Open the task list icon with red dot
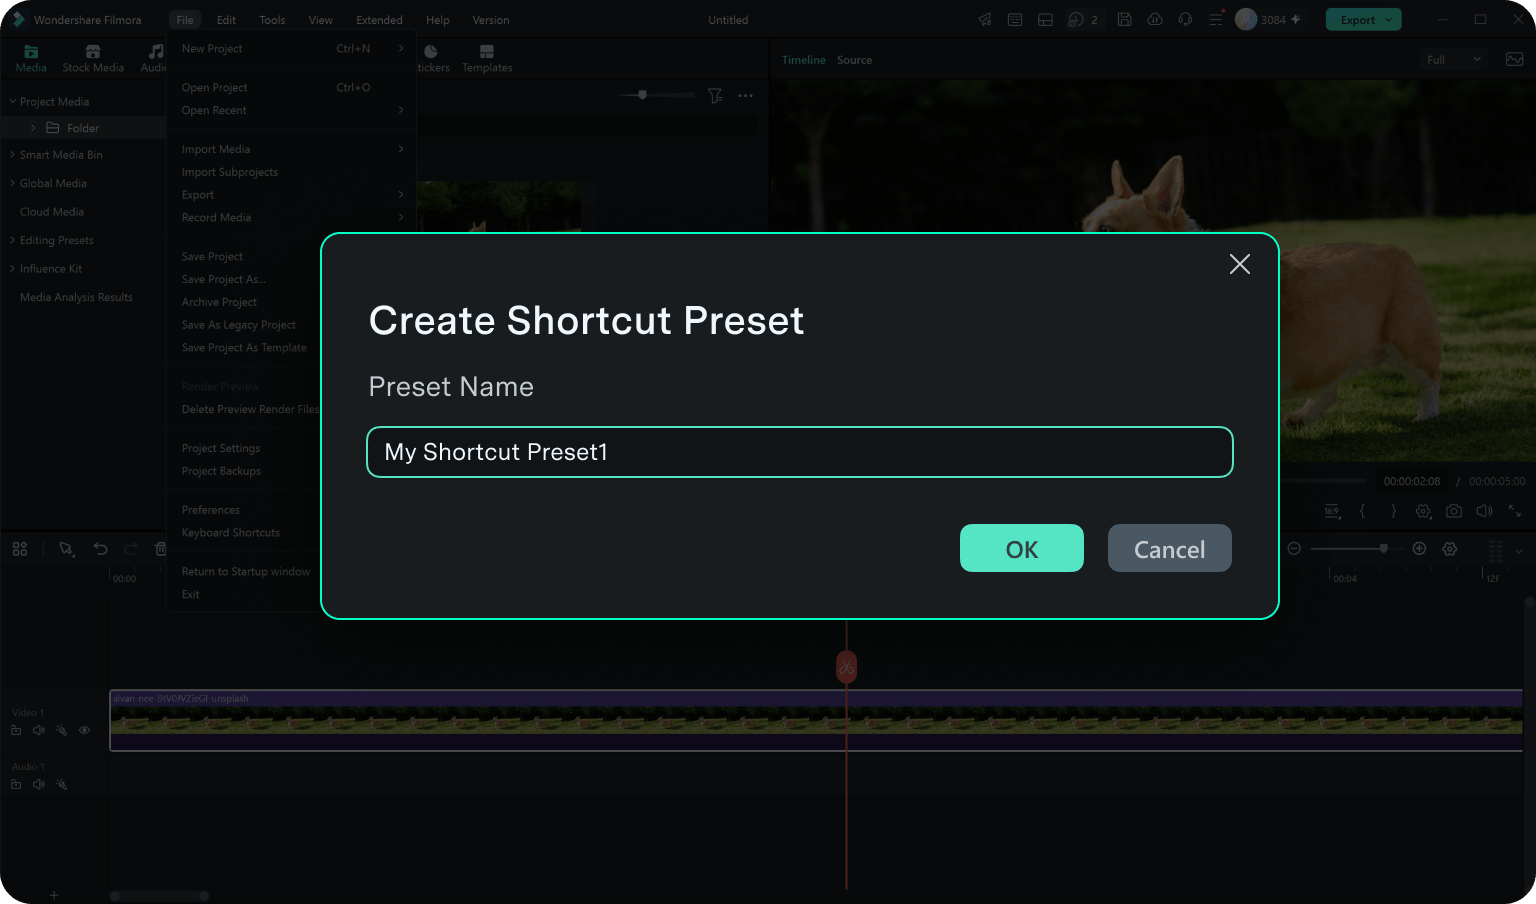The height and width of the screenshot is (904, 1536). [x=1216, y=19]
